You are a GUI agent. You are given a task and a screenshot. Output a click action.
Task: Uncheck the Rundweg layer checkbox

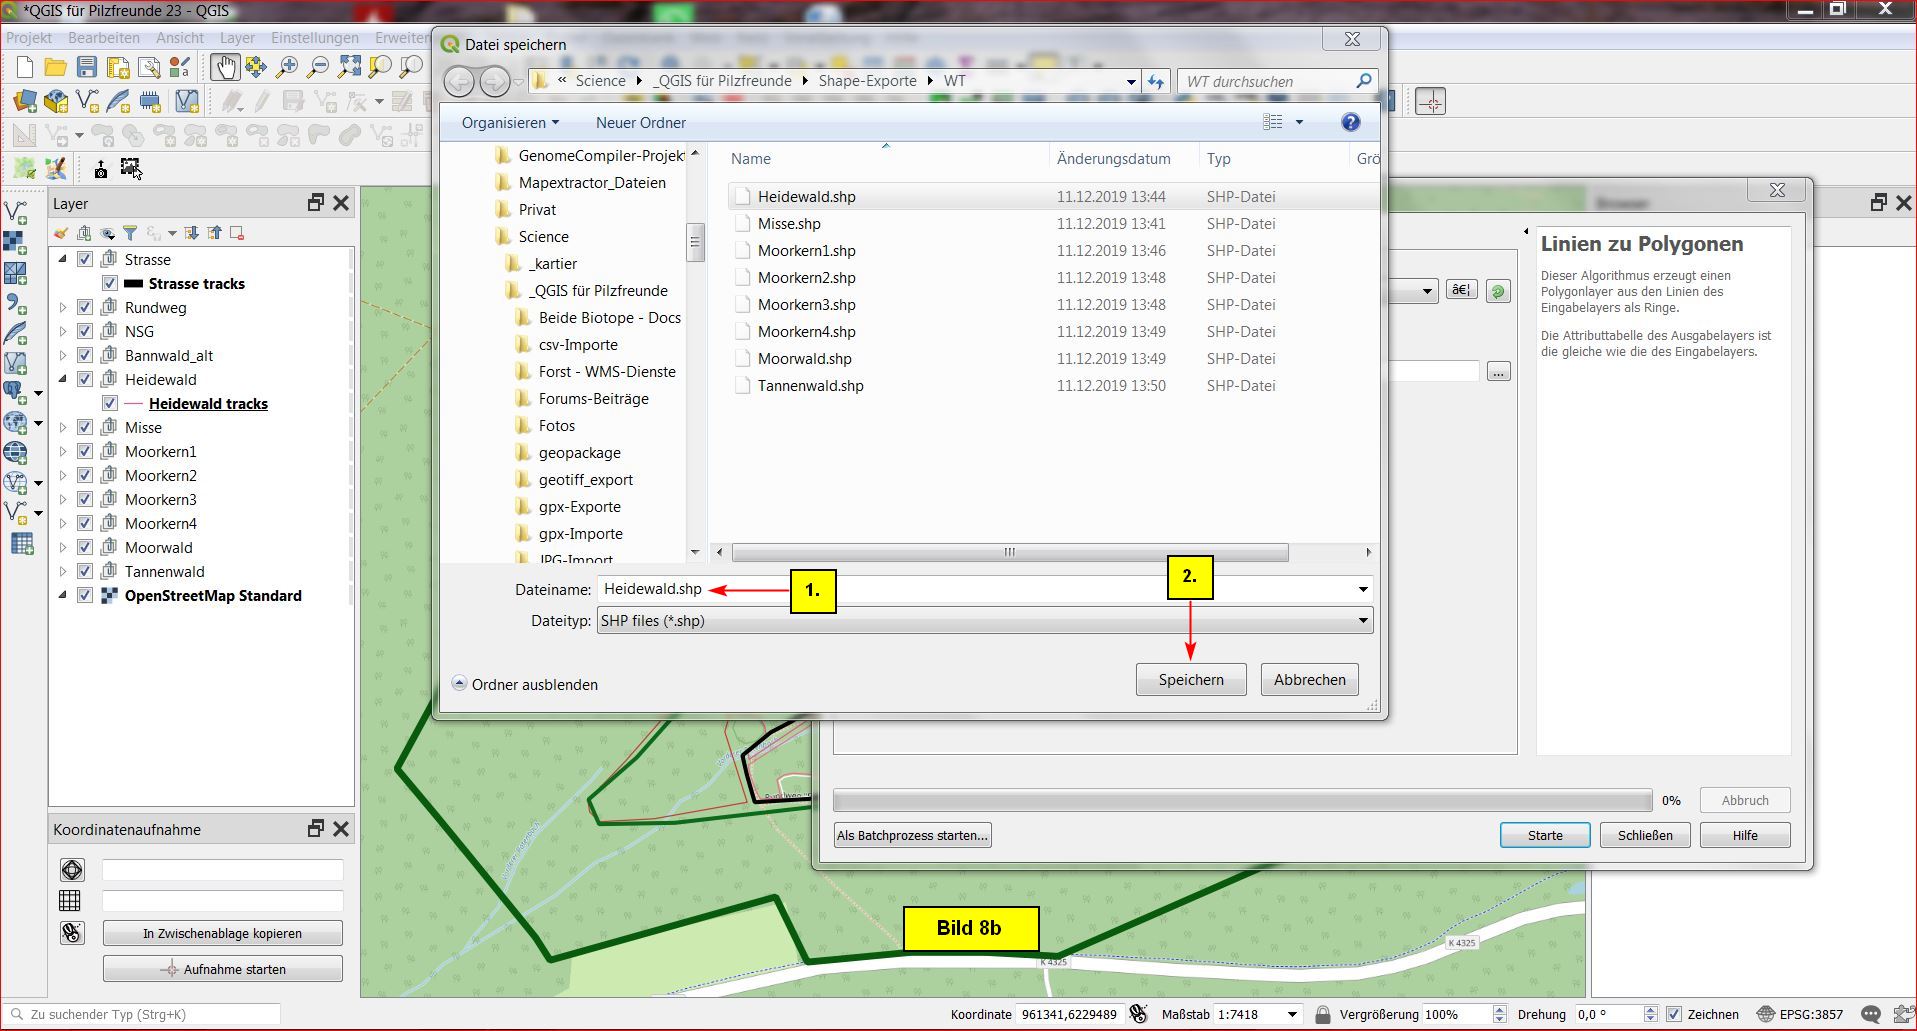[85, 308]
